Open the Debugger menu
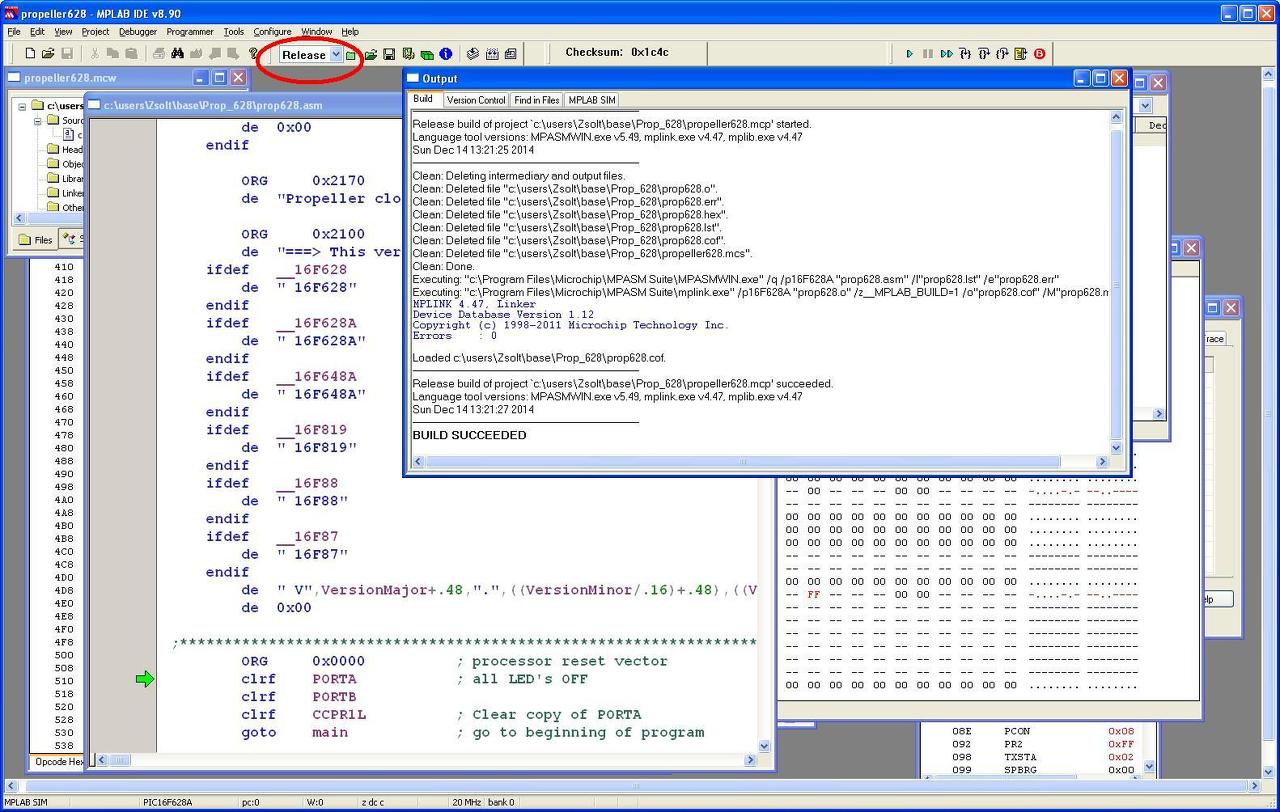 click(x=138, y=32)
